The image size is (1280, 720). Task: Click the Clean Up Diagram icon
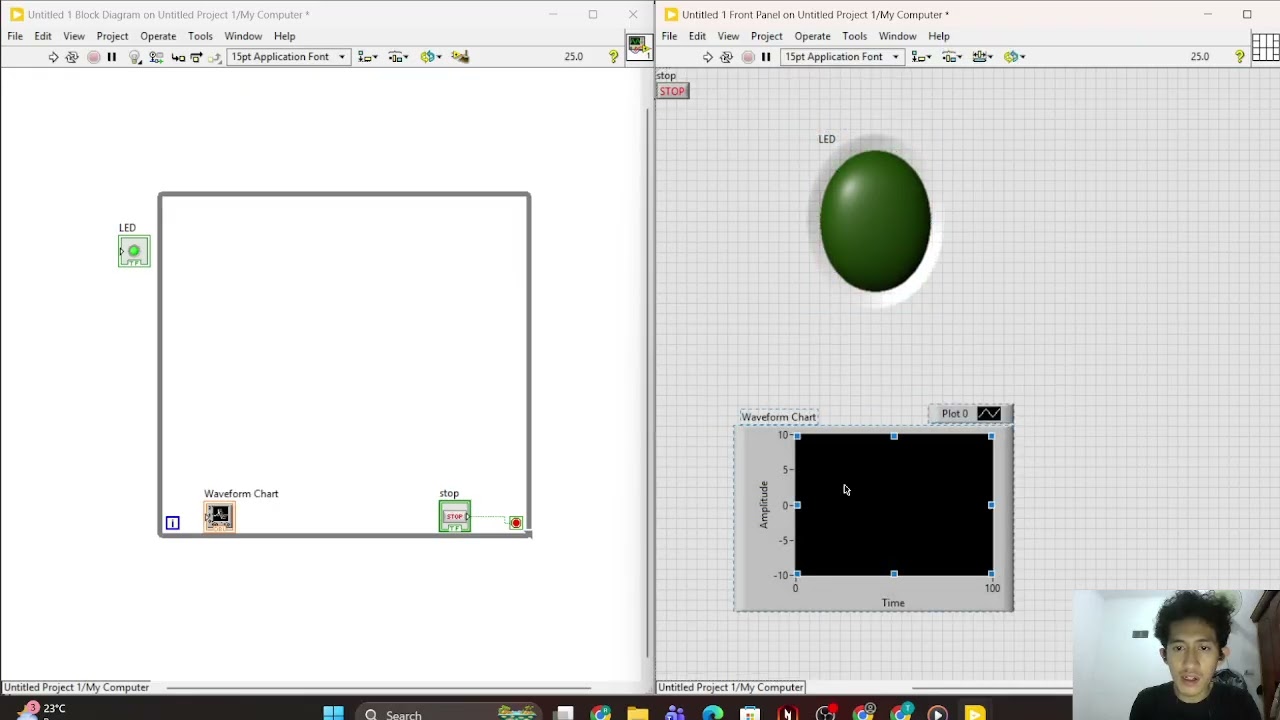click(x=460, y=57)
